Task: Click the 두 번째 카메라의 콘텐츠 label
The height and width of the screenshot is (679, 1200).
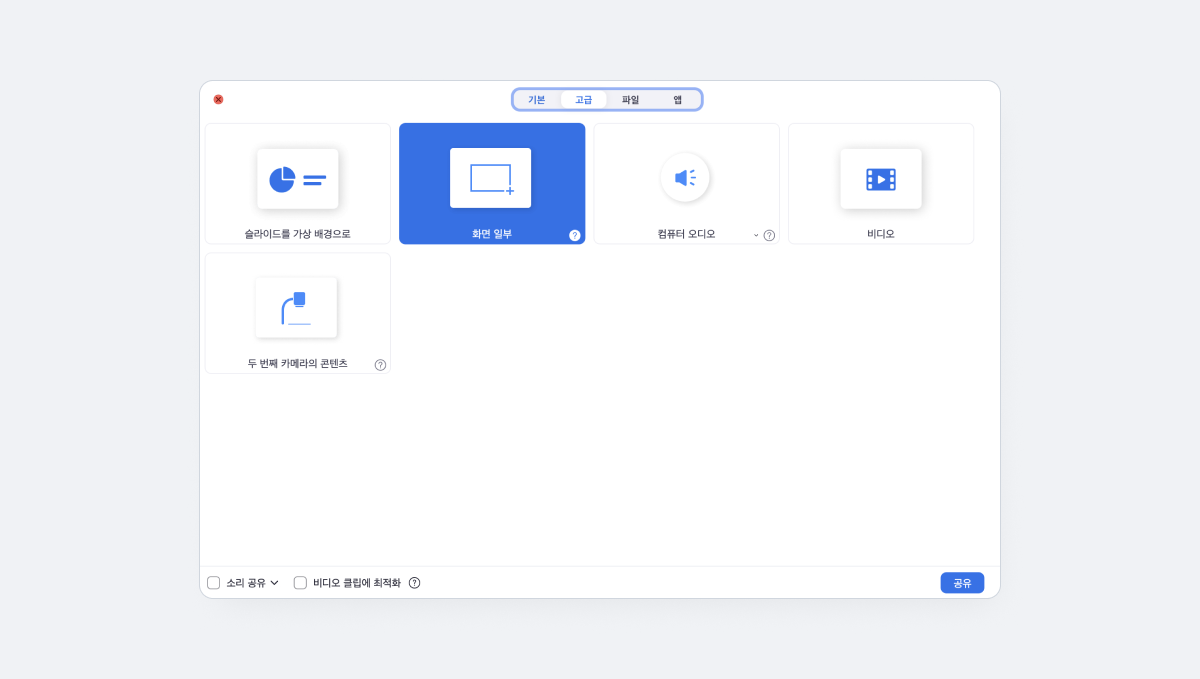Action: coord(298,364)
